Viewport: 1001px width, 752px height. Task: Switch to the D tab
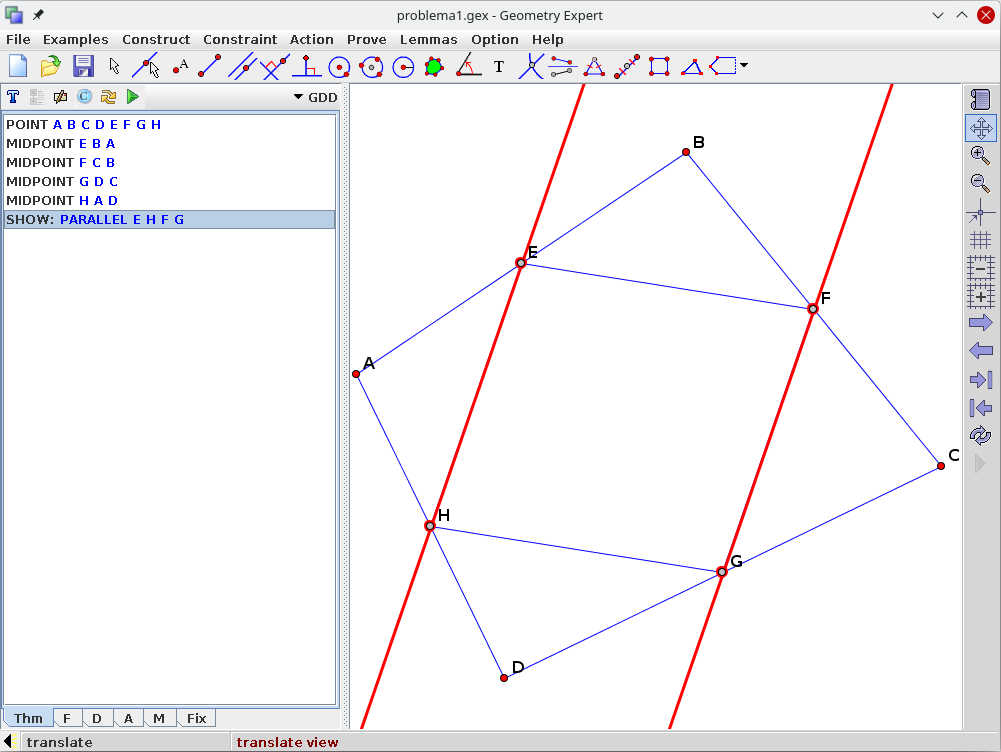(x=96, y=718)
